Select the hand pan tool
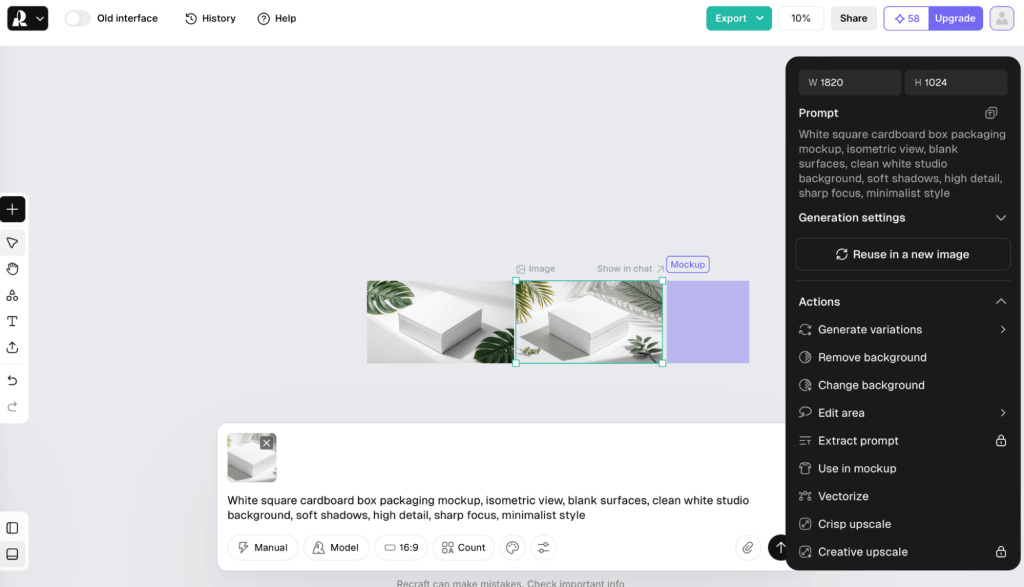Image resolution: width=1024 pixels, height=587 pixels. point(12,269)
